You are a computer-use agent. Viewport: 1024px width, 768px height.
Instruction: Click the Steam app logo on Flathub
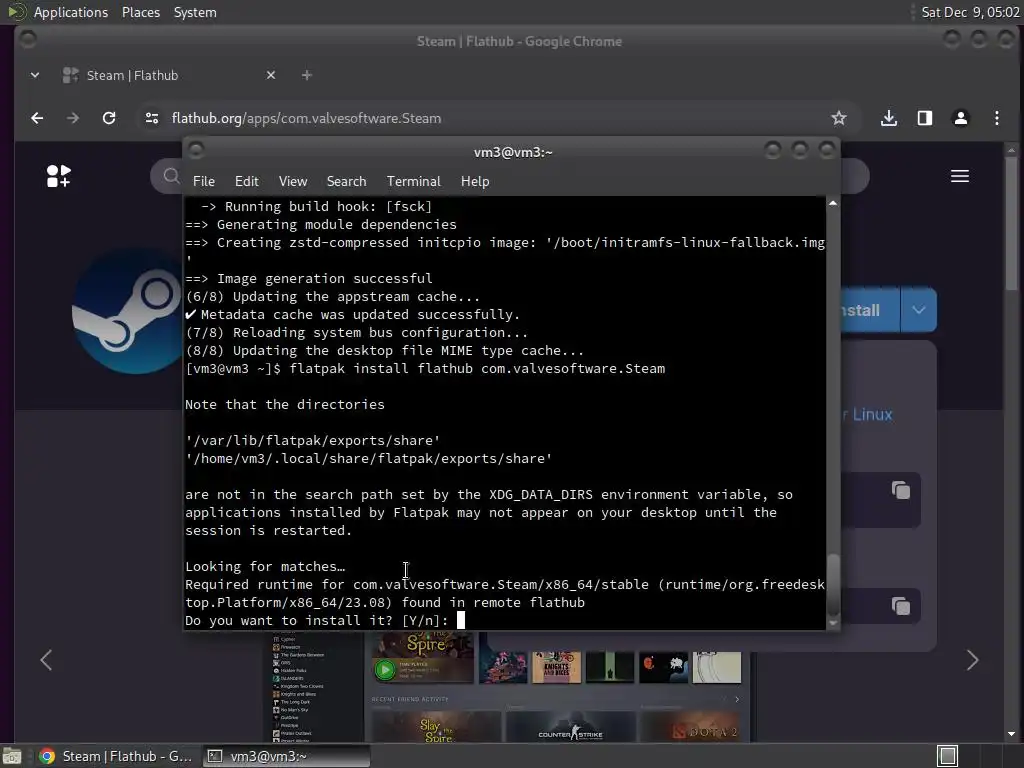tap(127, 311)
